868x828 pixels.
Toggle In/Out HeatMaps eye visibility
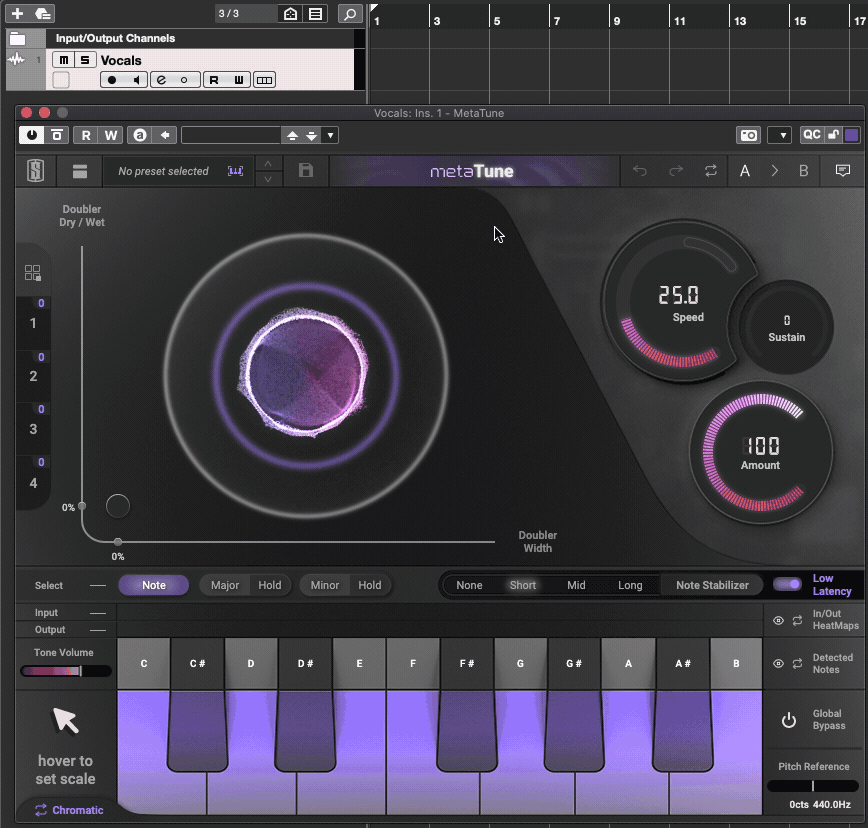click(778, 620)
